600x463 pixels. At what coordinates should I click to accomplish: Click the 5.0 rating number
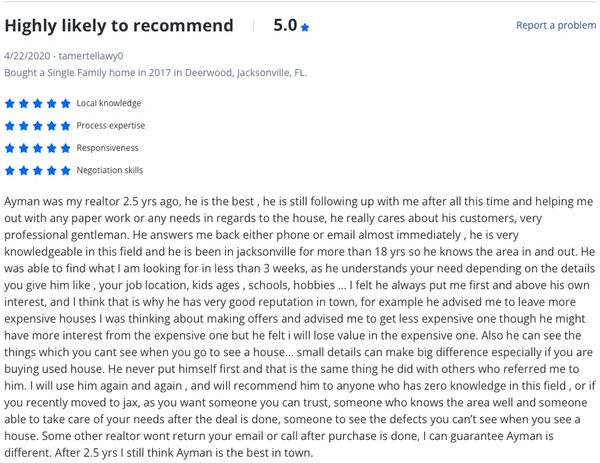pyautogui.click(x=285, y=26)
